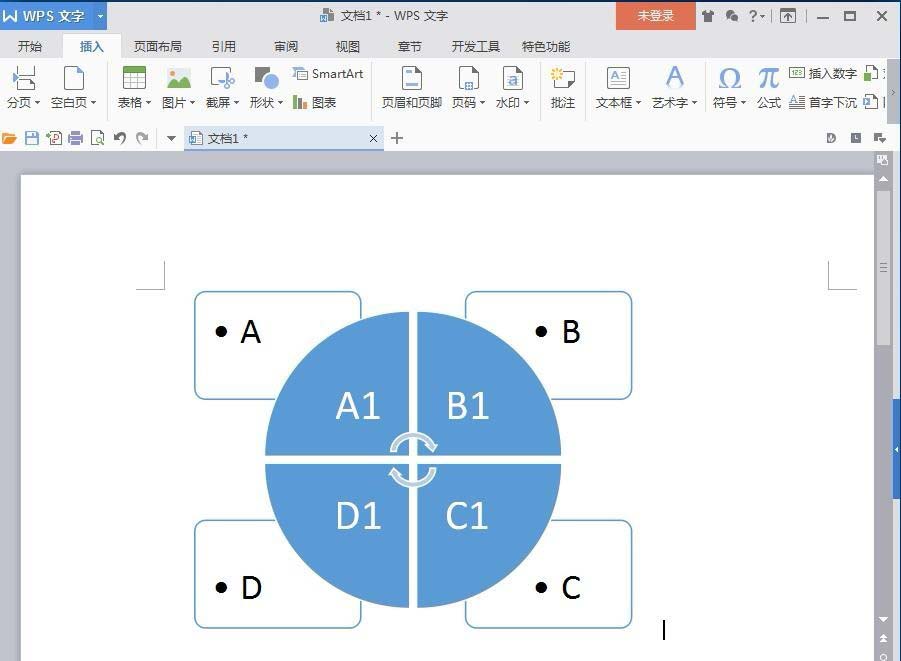Image resolution: width=901 pixels, height=661 pixels.
Task: Select the D1 quadrant in the SmartArt
Action: pos(358,516)
